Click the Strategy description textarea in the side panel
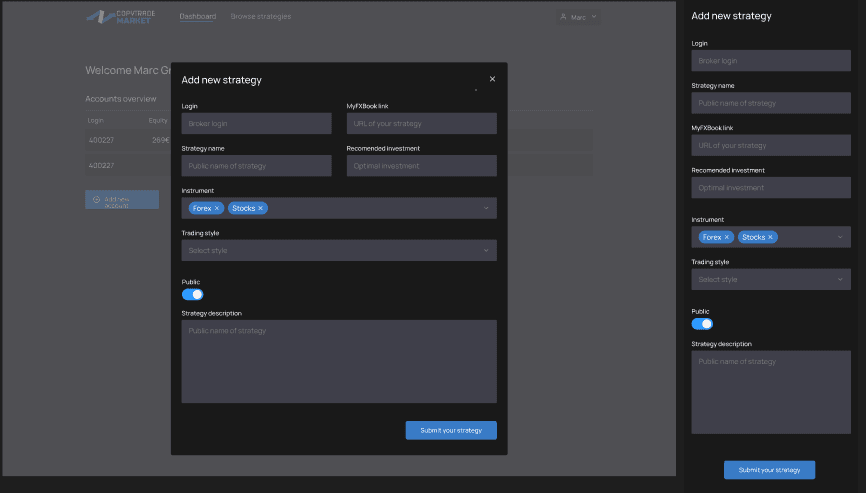The width and height of the screenshot is (866, 493). (x=770, y=392)
